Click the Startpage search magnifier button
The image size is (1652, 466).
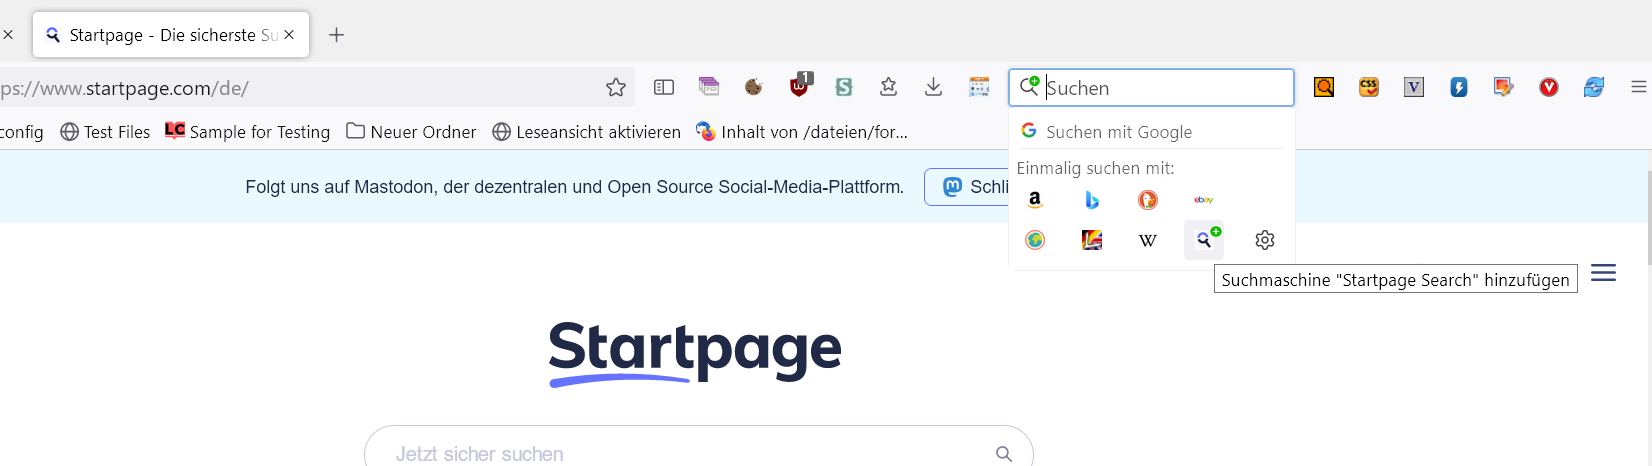click(1004, 454)
